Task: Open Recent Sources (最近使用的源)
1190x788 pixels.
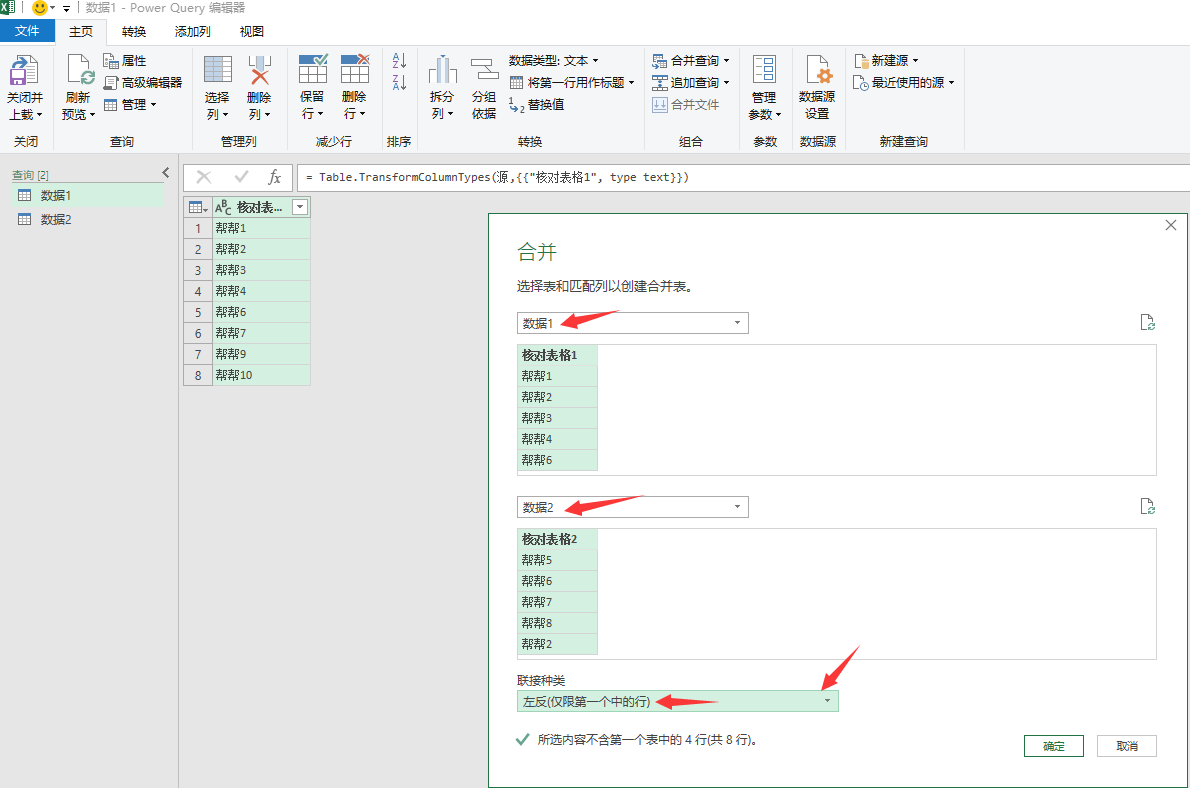Action: pyautogui.click(x=903, y=83)
